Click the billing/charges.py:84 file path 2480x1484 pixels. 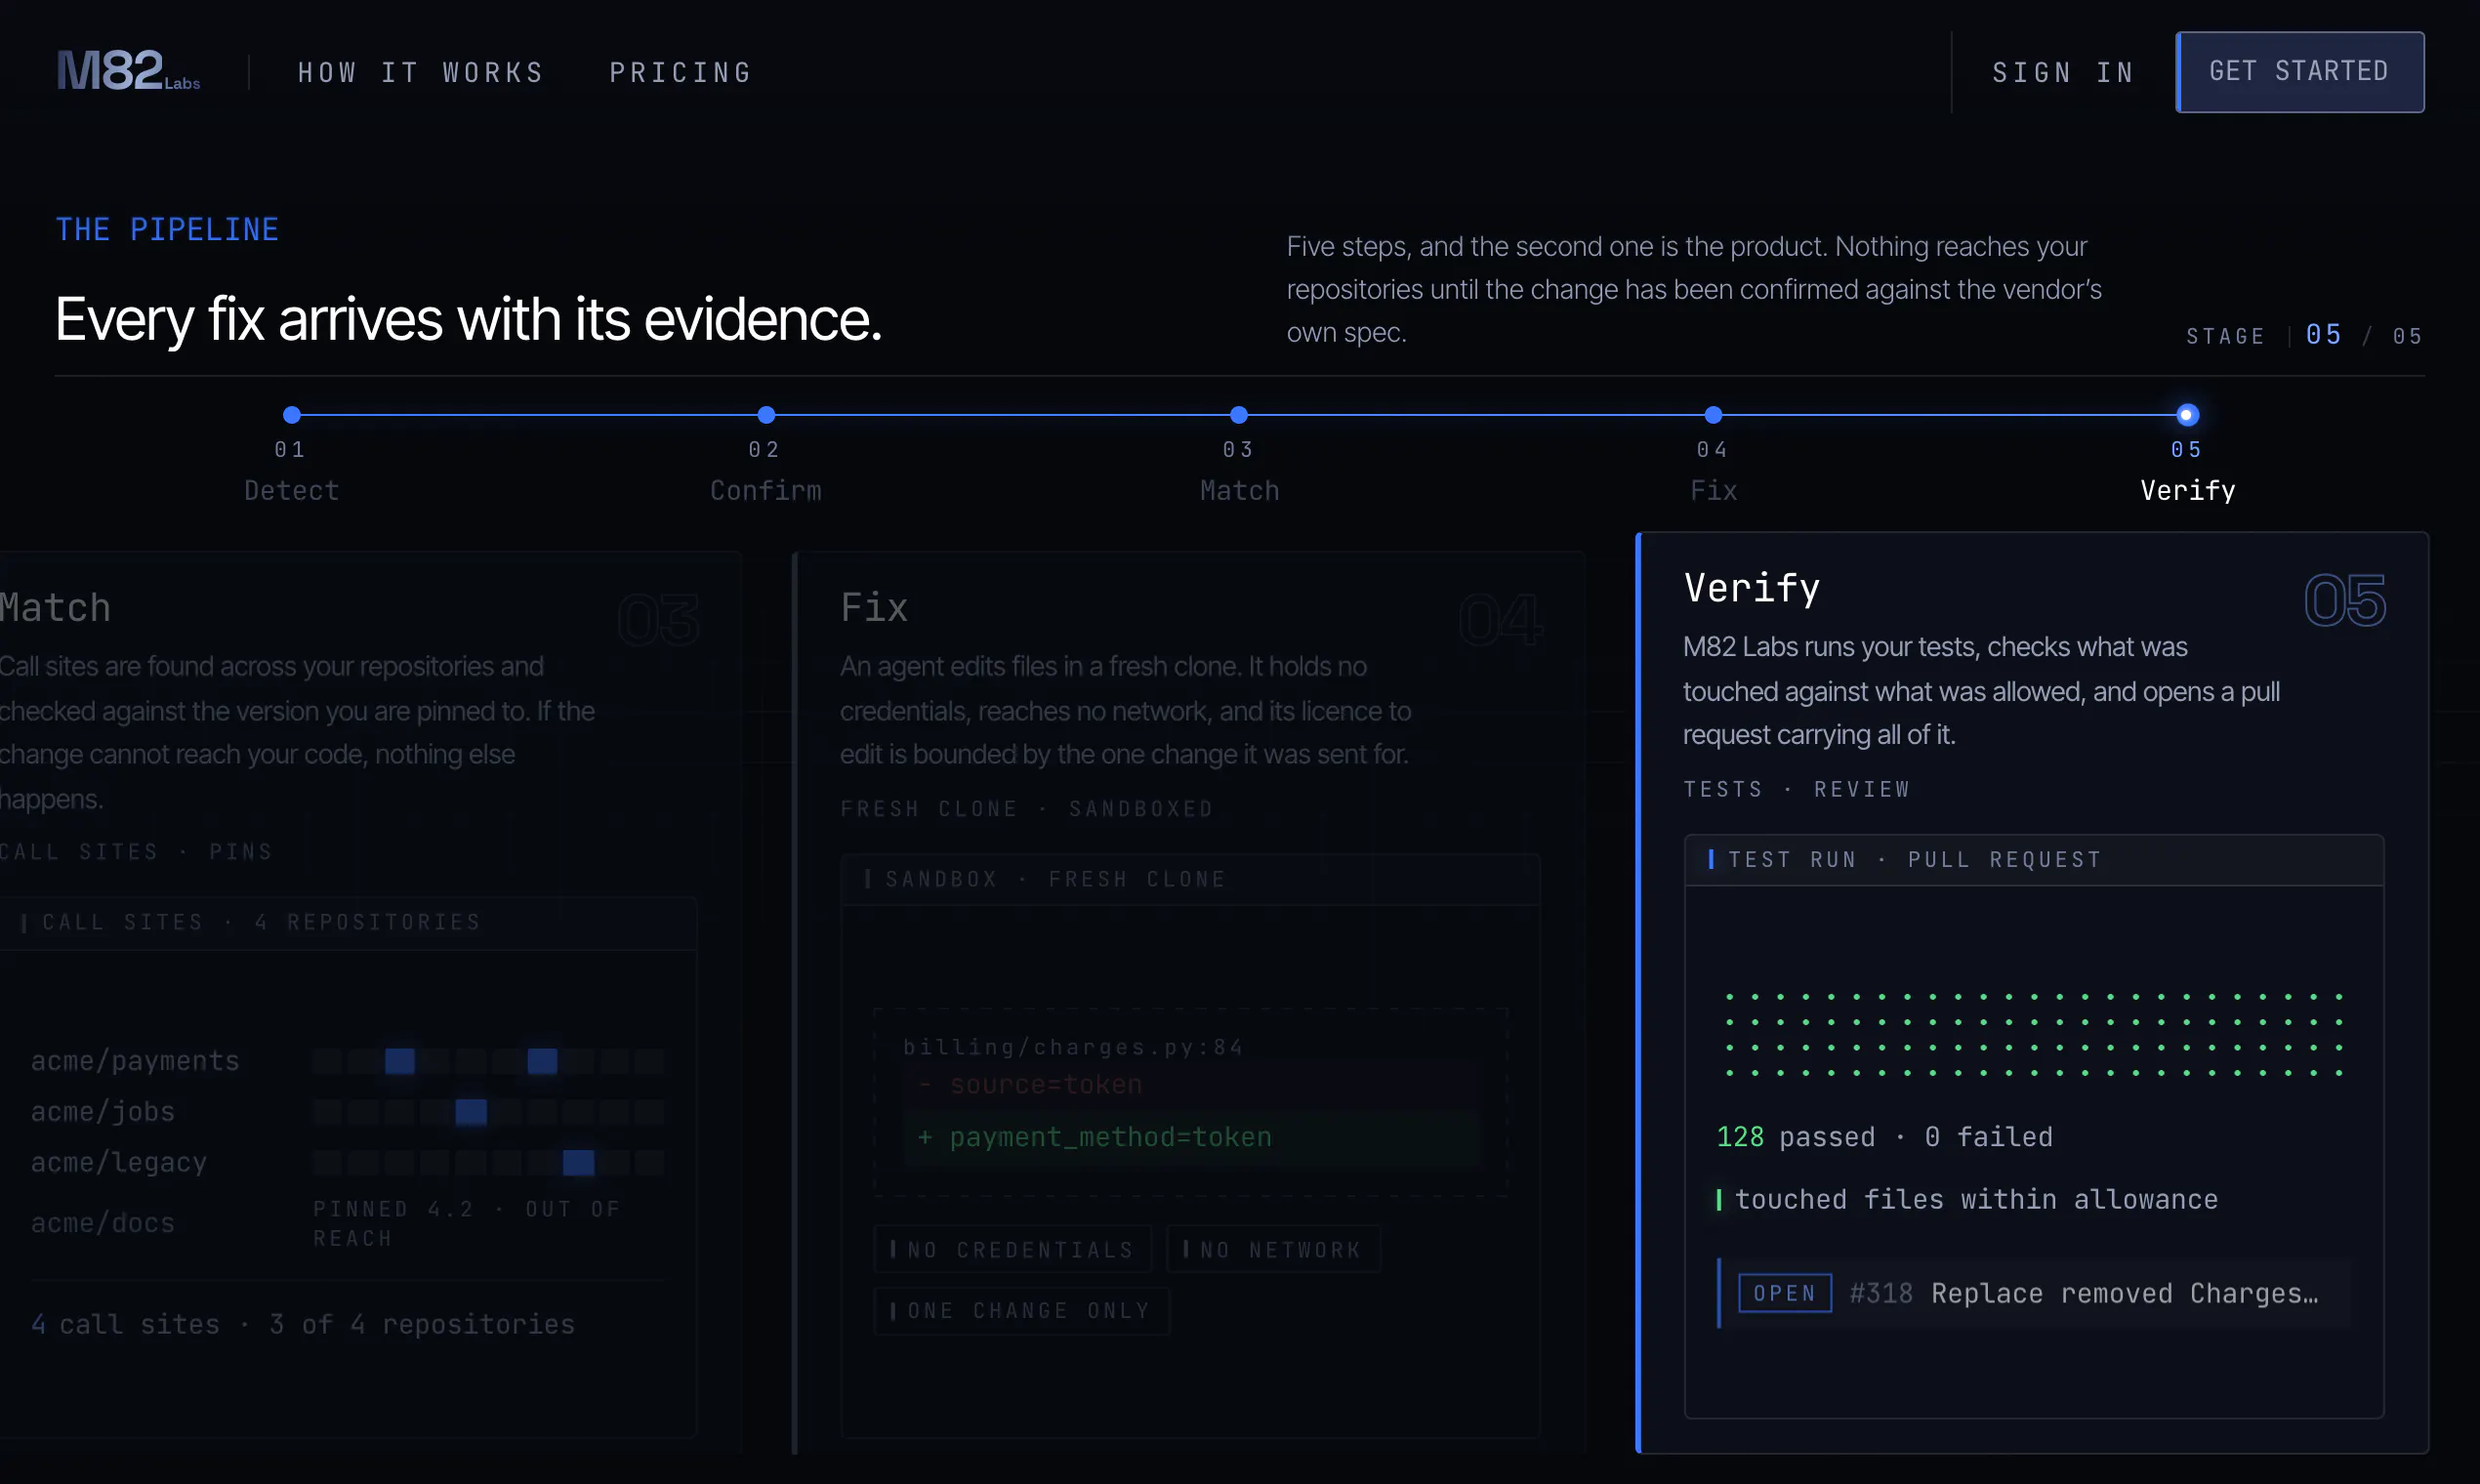pyautogui.click(x=1073, y=1047)
